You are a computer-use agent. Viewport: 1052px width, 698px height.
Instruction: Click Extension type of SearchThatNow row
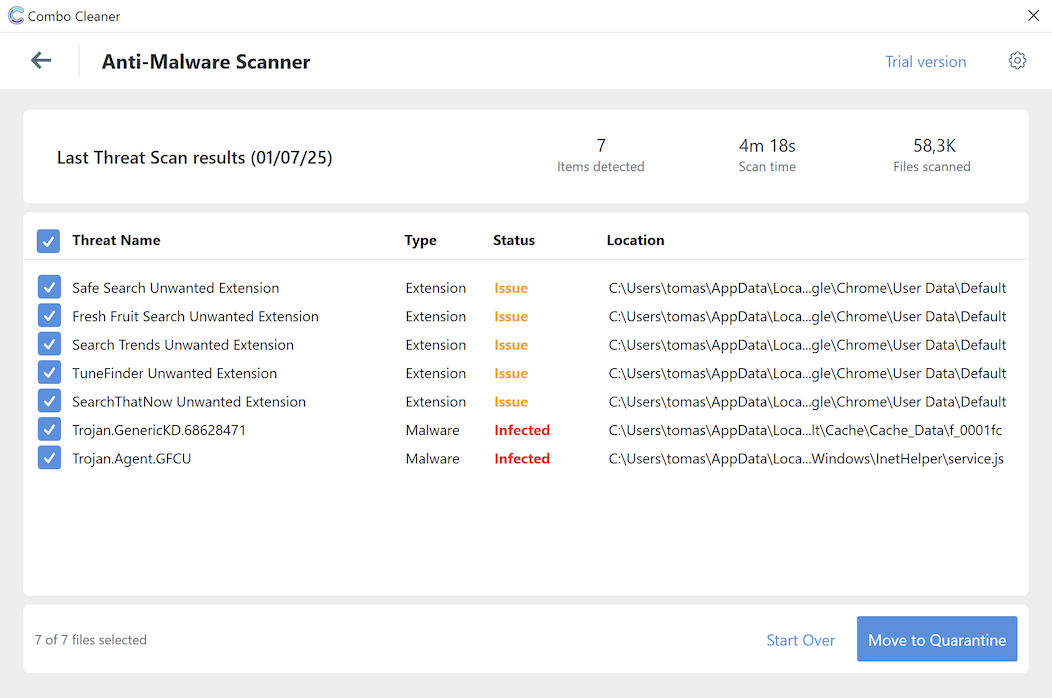pyautogui.click(x=435, y=402)
